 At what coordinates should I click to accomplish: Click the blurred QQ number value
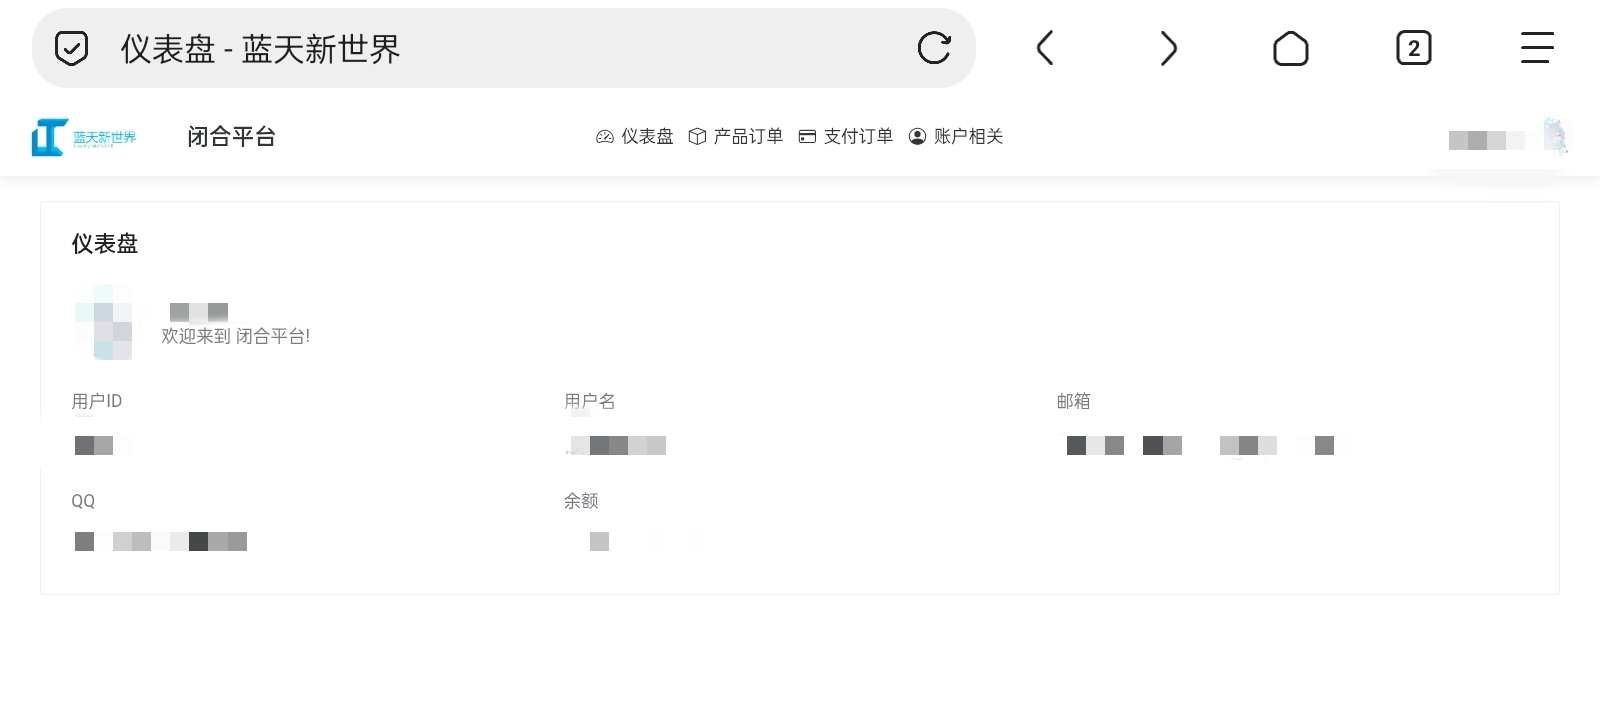[x=160, y=541]
